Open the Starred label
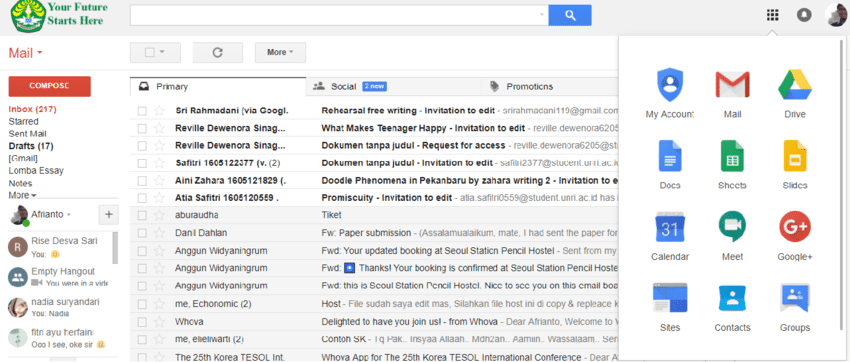 point(23,121)
